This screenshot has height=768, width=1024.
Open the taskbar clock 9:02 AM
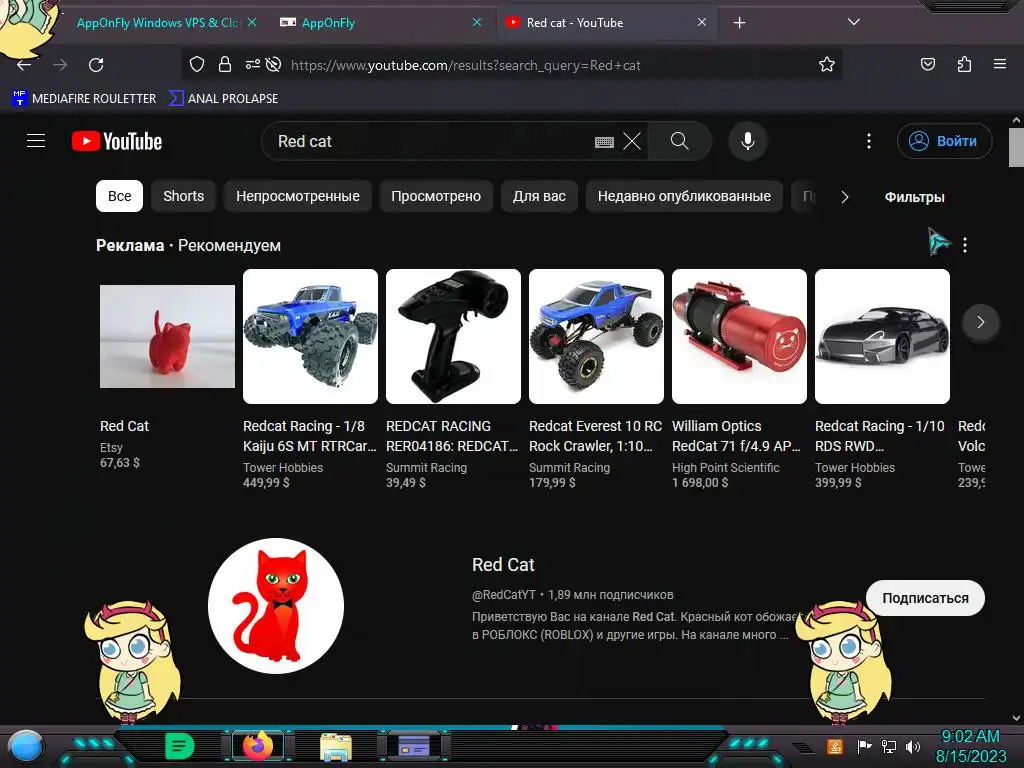(x=970, y=746)
